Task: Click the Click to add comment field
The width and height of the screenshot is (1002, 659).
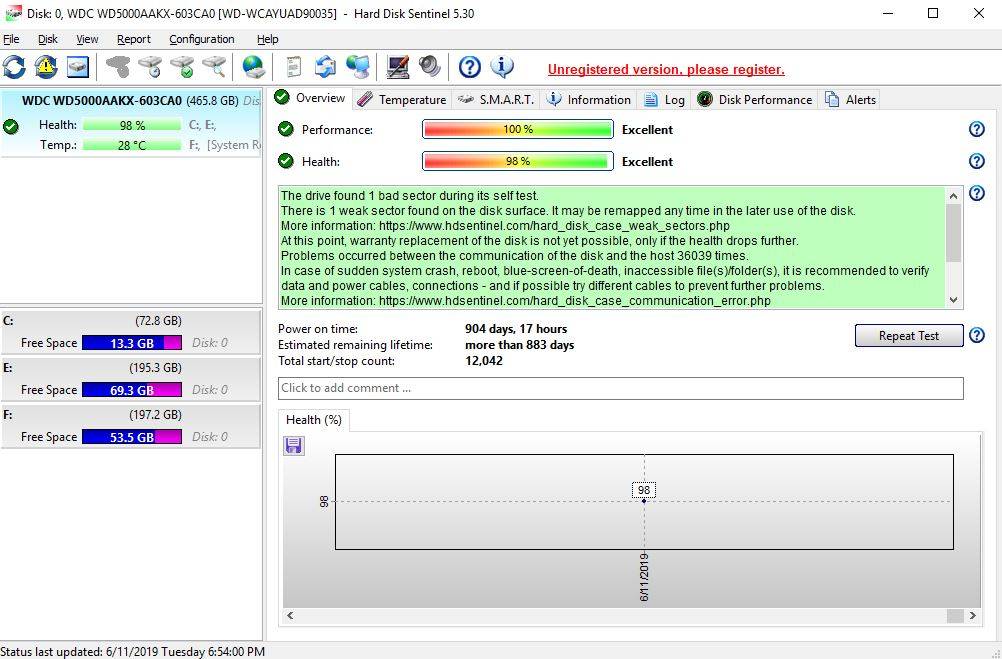Action: pyautogui.click(x=620, y=388)
